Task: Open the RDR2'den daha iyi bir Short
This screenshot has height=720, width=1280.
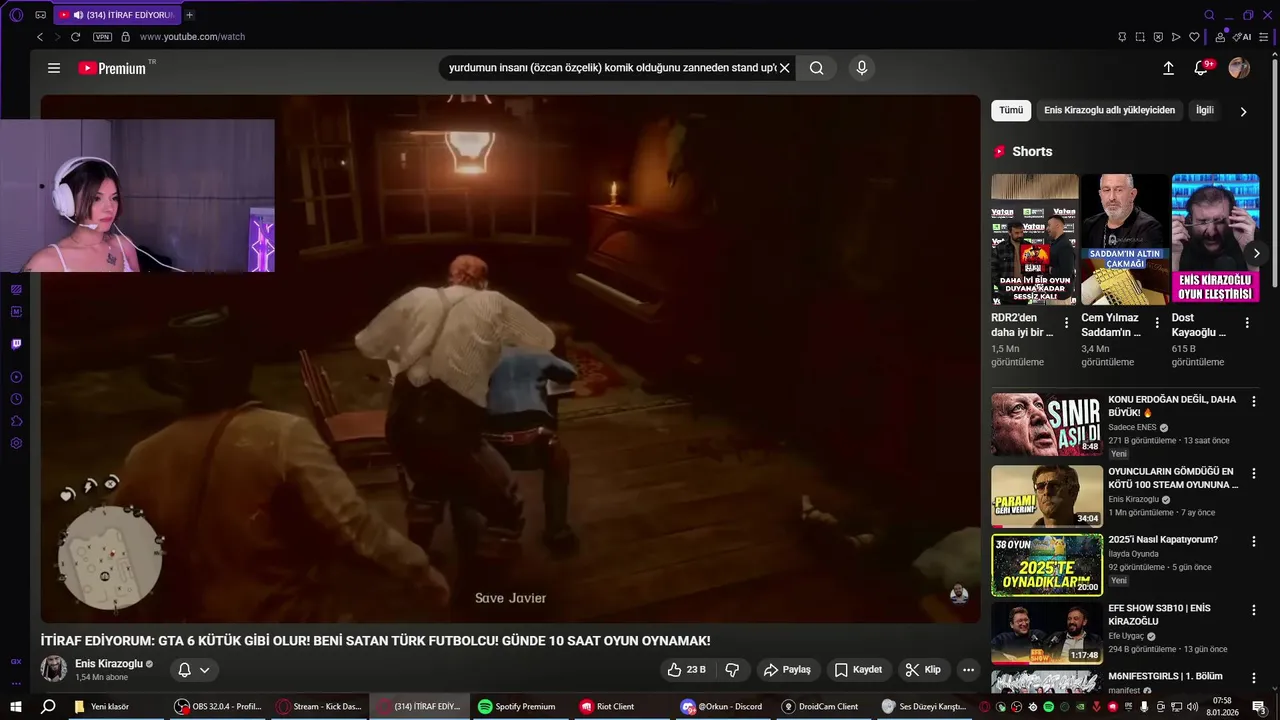Action: coord(1035,240)
